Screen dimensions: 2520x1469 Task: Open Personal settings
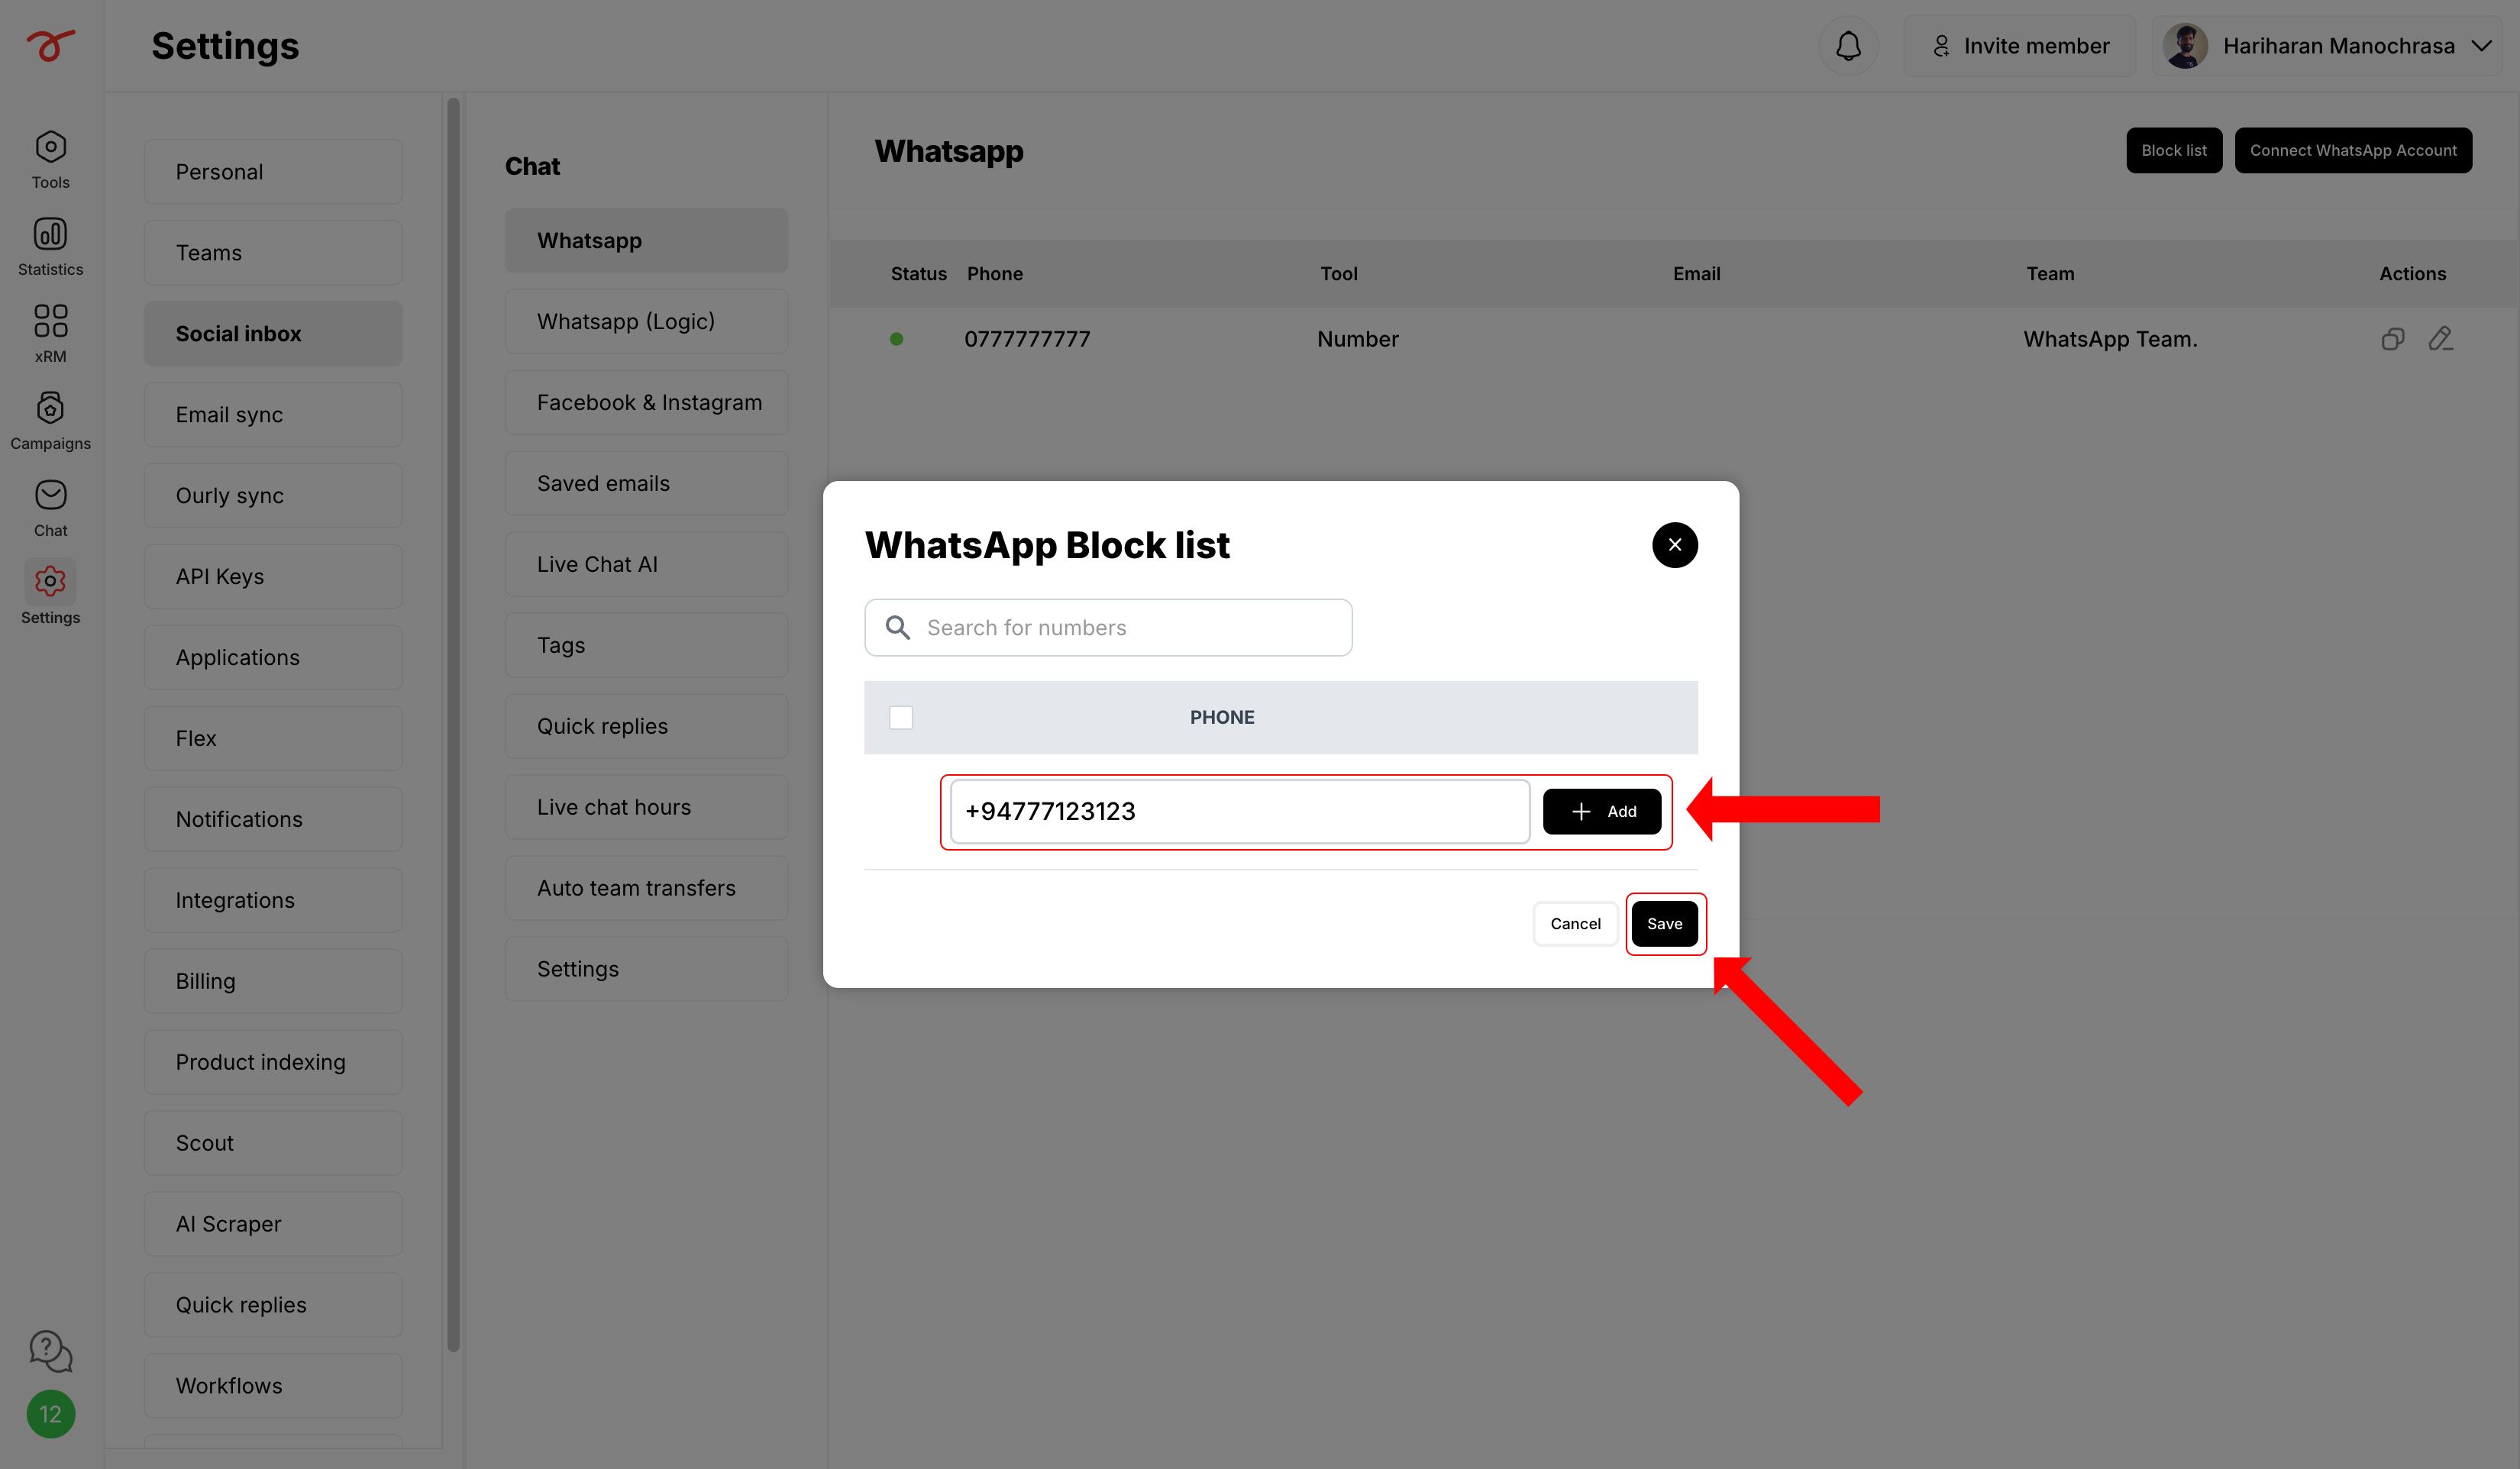pos(273,172)
